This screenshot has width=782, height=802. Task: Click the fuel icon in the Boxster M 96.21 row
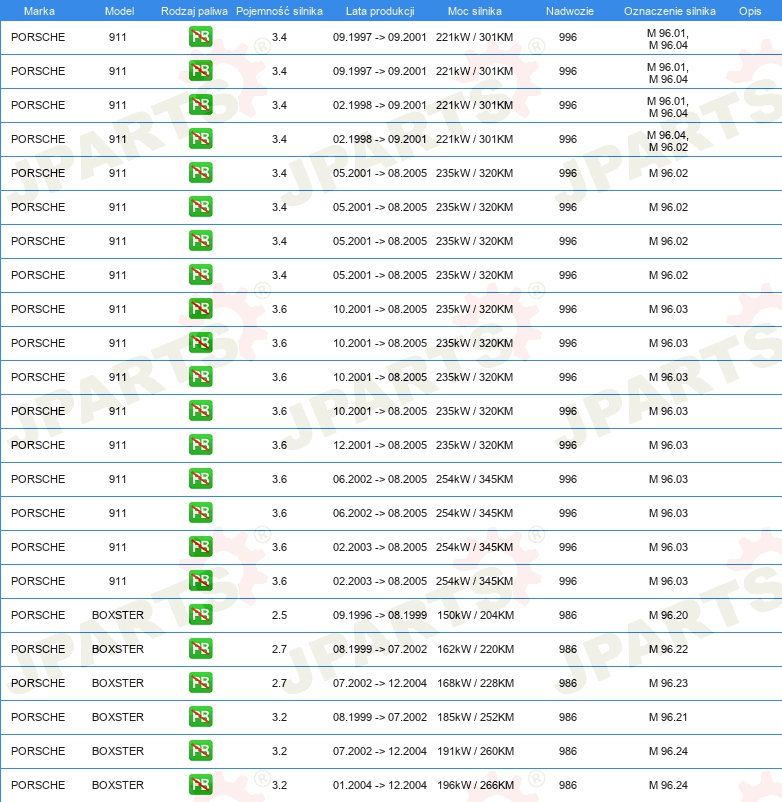(x=200, y=717)
